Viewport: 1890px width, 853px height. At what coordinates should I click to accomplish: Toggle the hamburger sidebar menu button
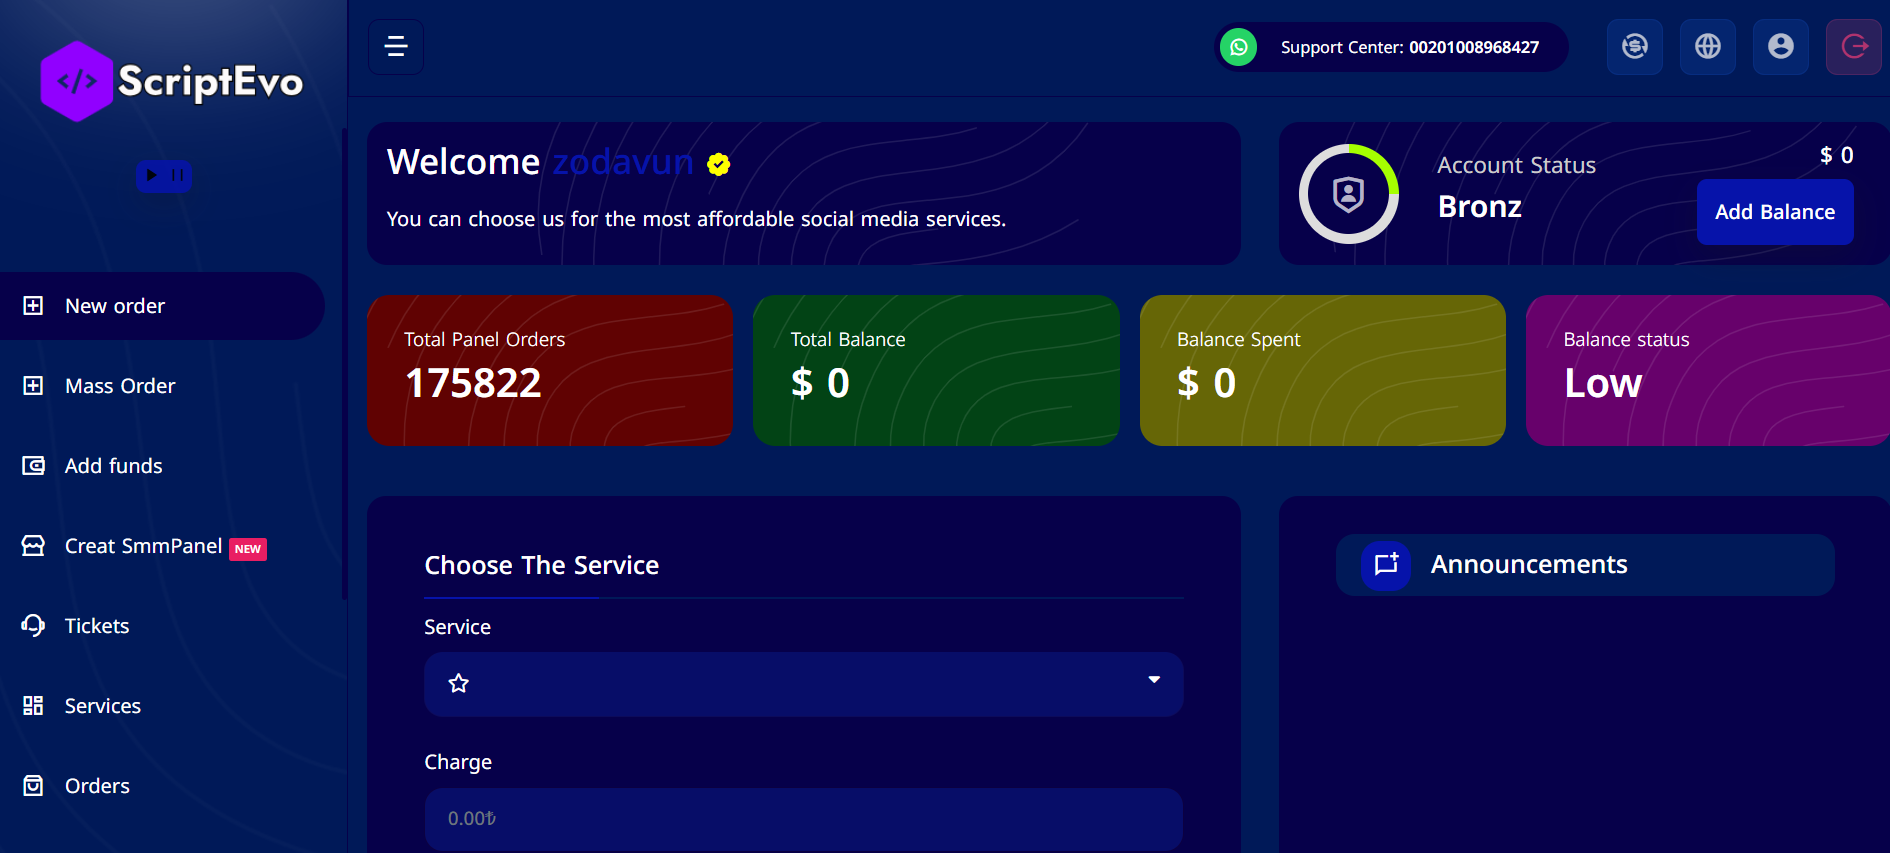(396, 47)
